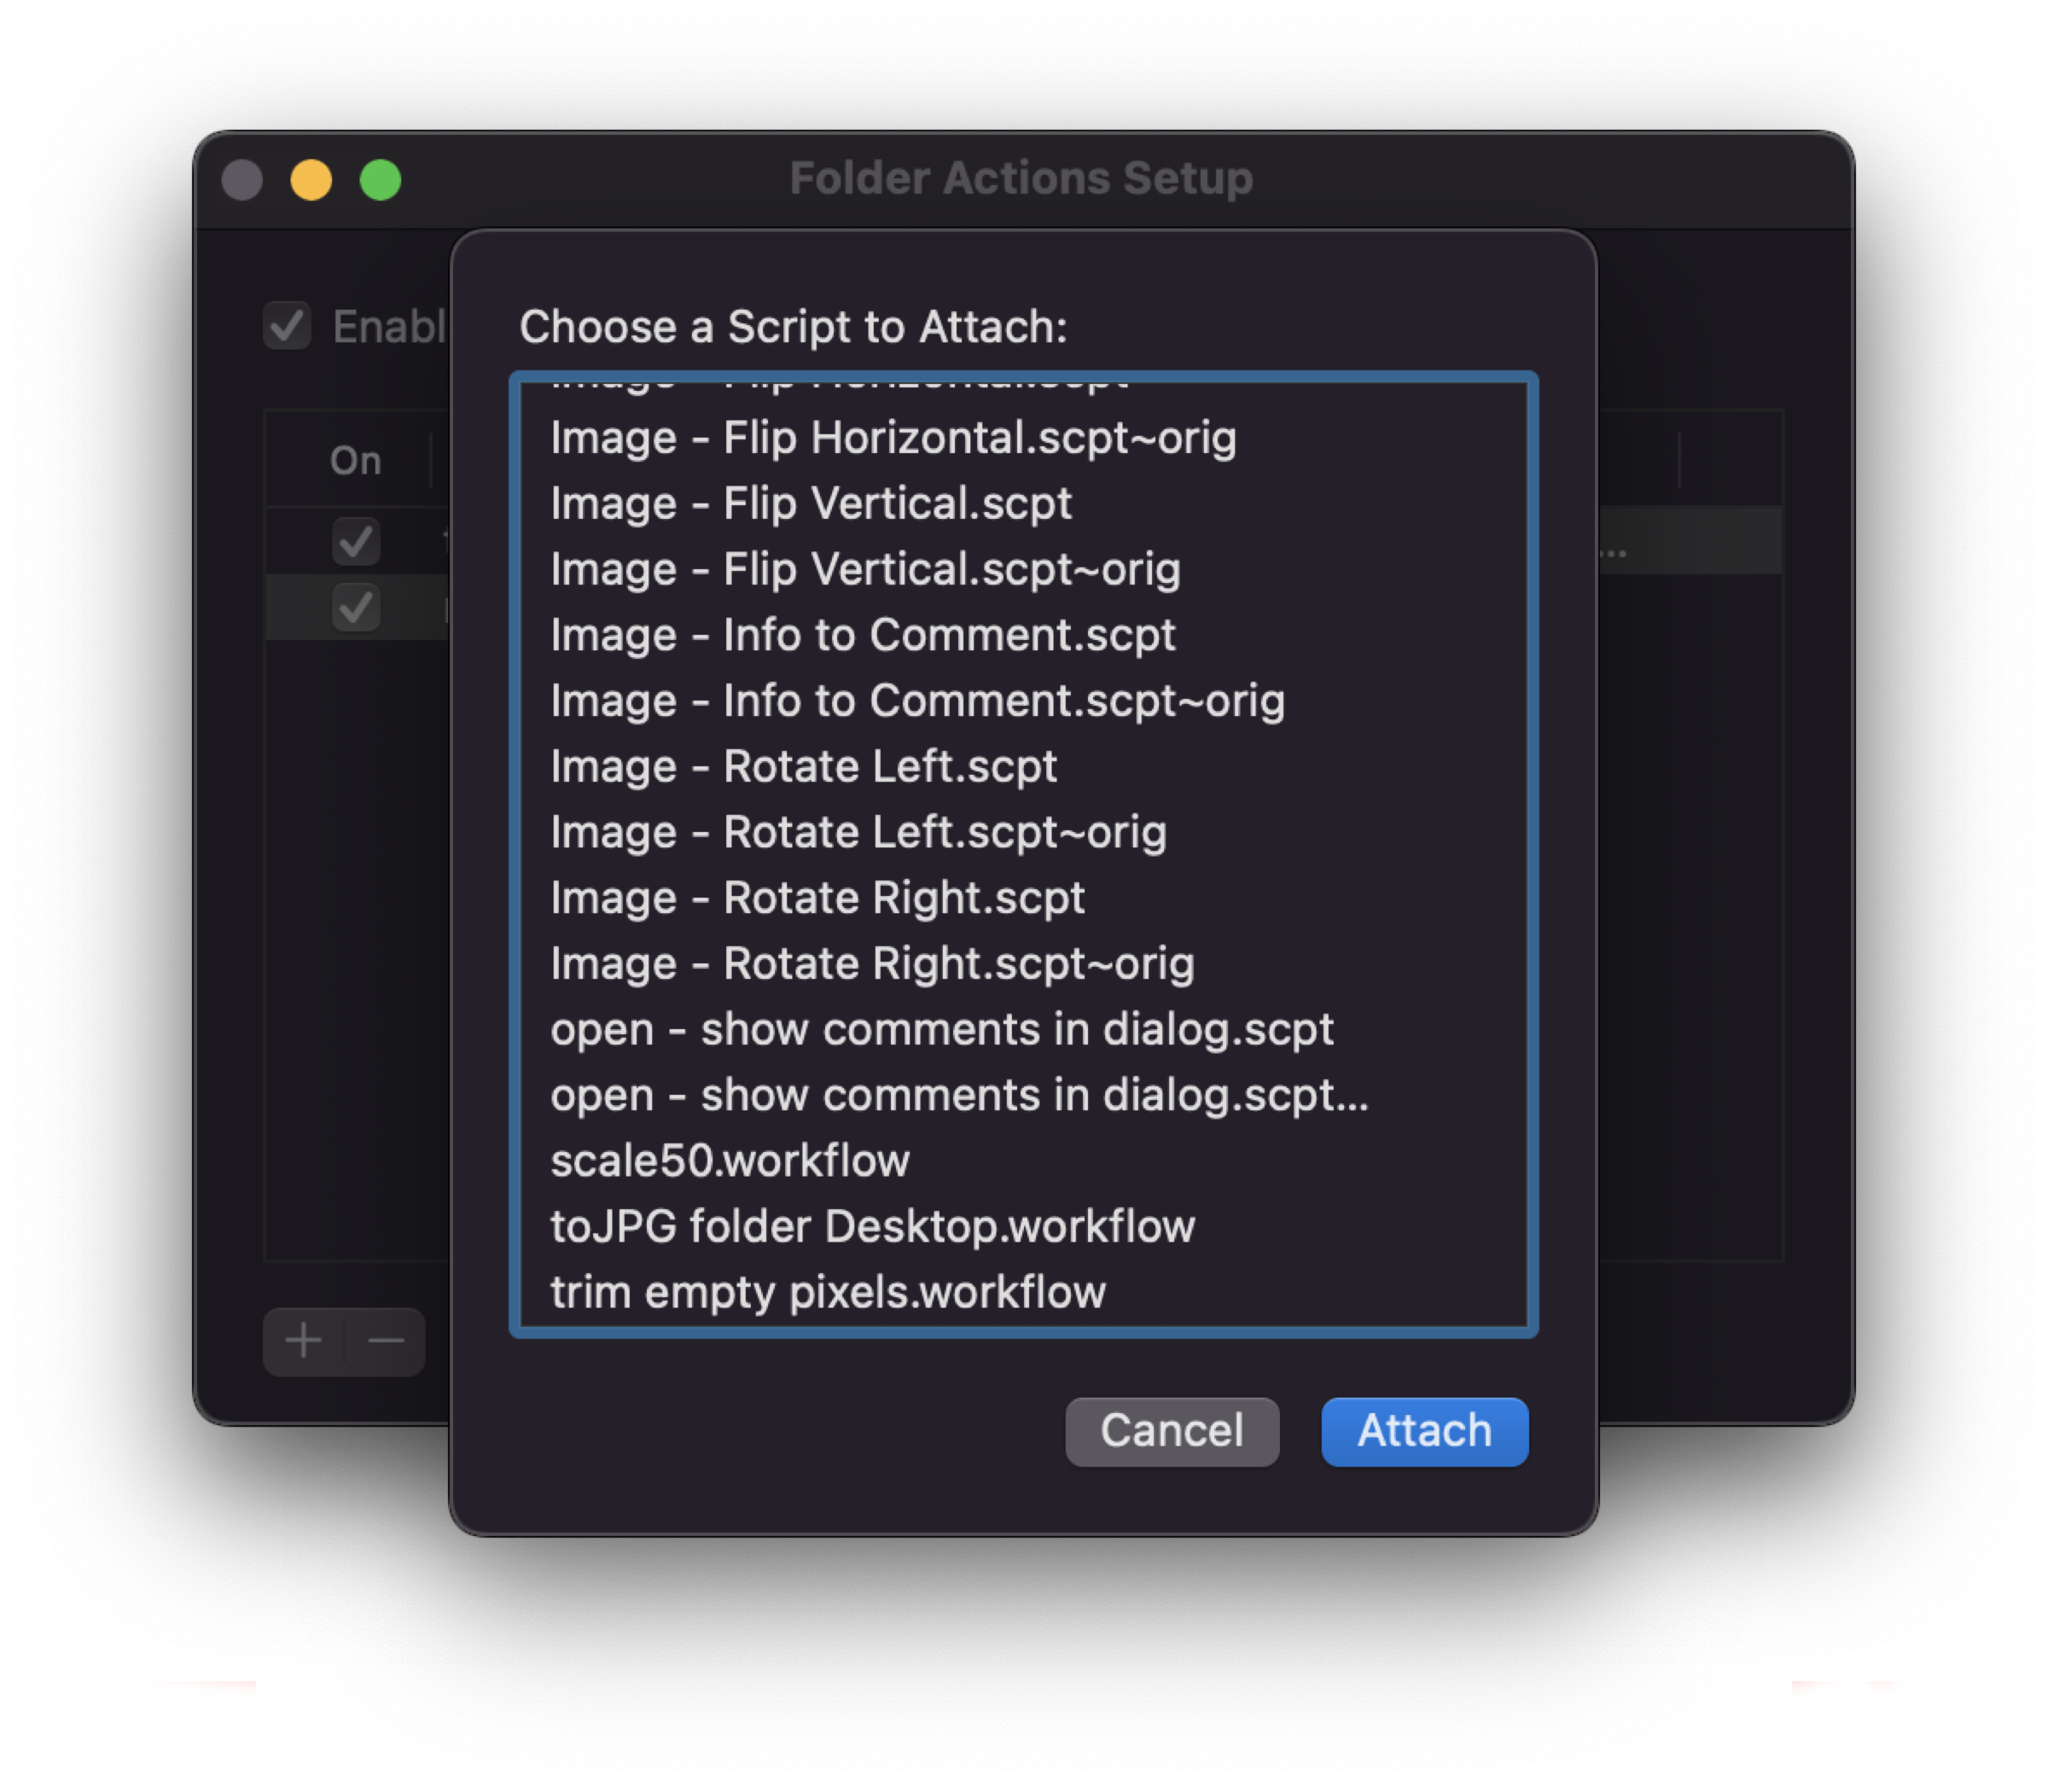Click the On column header
This screenshot has width=2048, height=1792.
click(x=356, y=461)
